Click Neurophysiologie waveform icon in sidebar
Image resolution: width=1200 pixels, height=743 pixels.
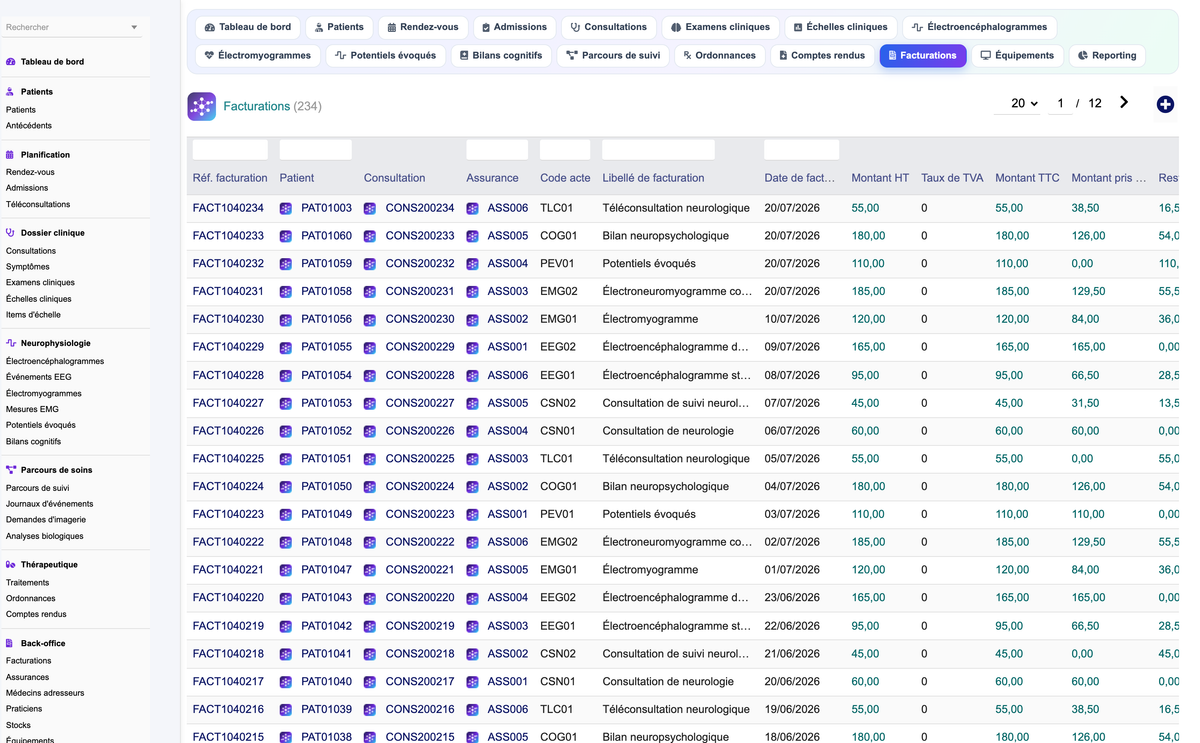coord(11,343)
